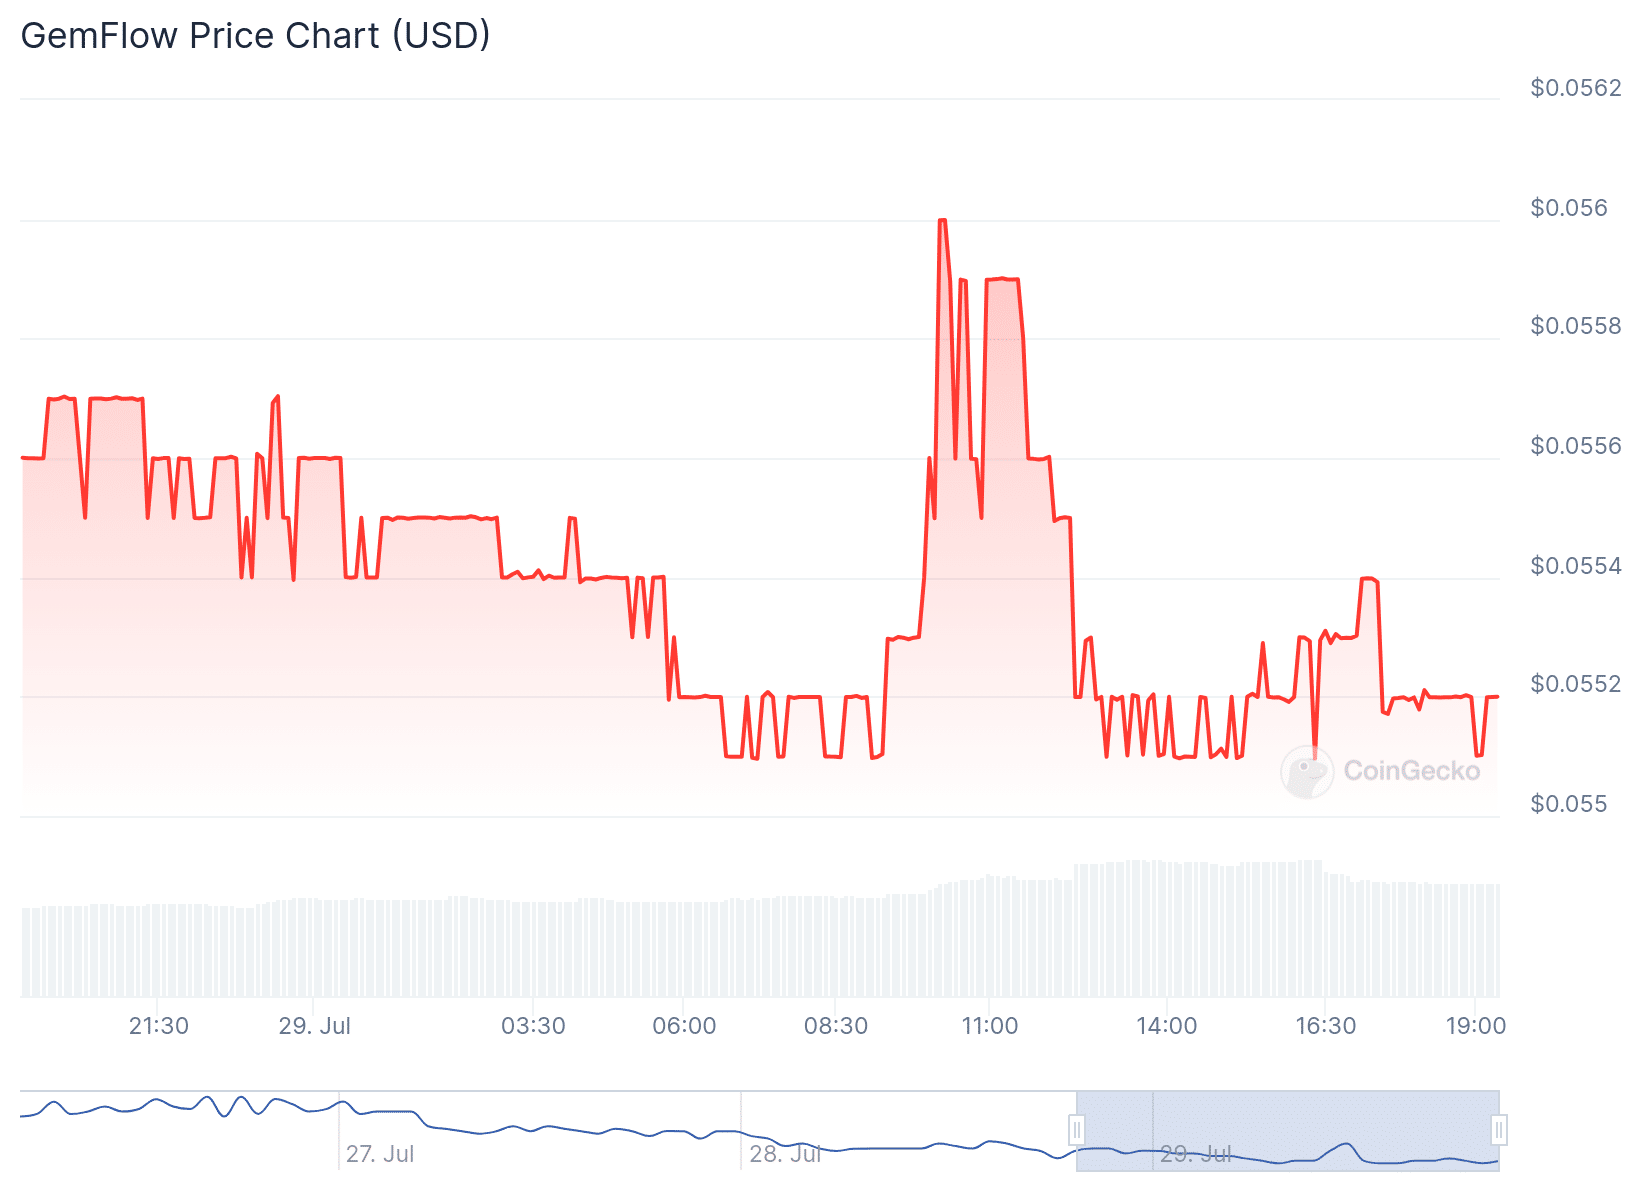Click the 11:00 time axis label
The width and height of the screenshot is (1644, 1200).
tap(990, 1026)
